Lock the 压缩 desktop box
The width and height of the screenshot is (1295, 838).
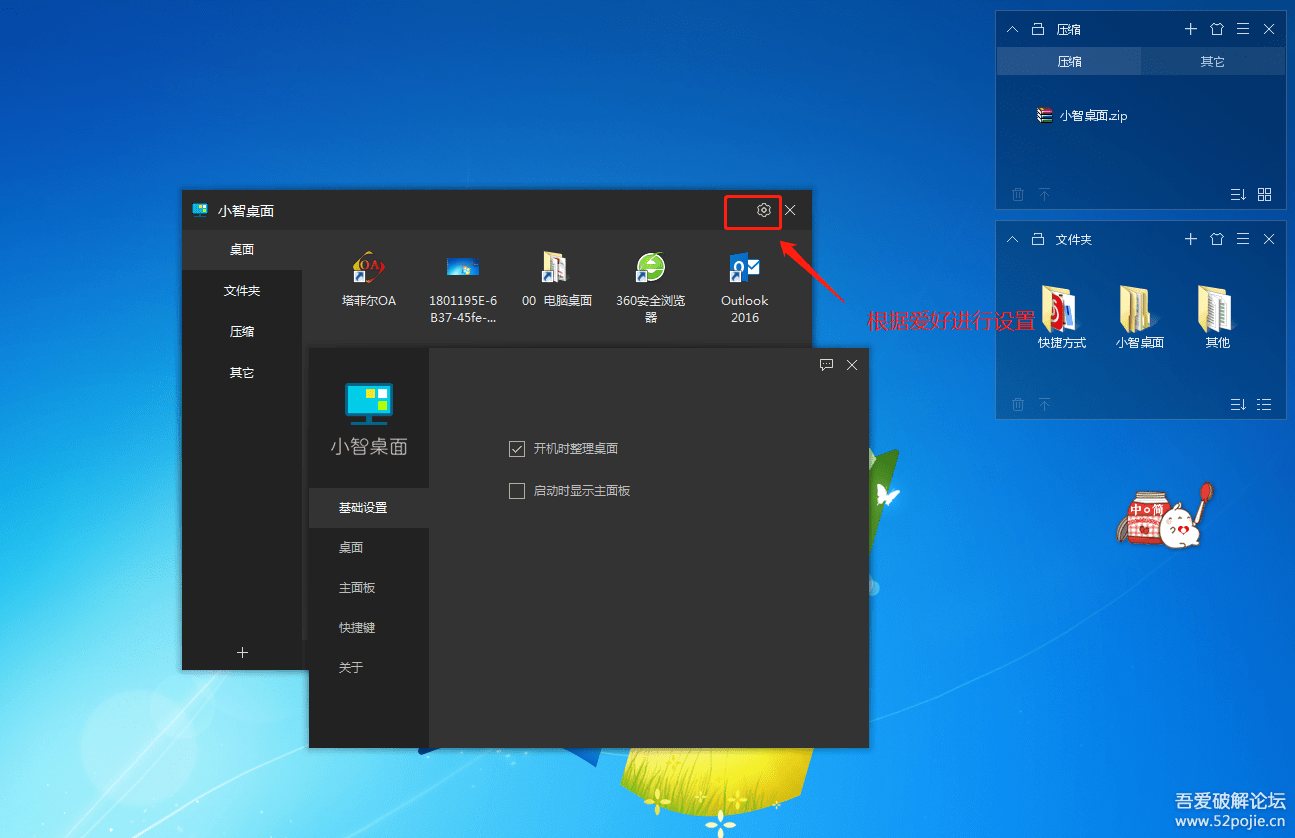coord(1038,29)
